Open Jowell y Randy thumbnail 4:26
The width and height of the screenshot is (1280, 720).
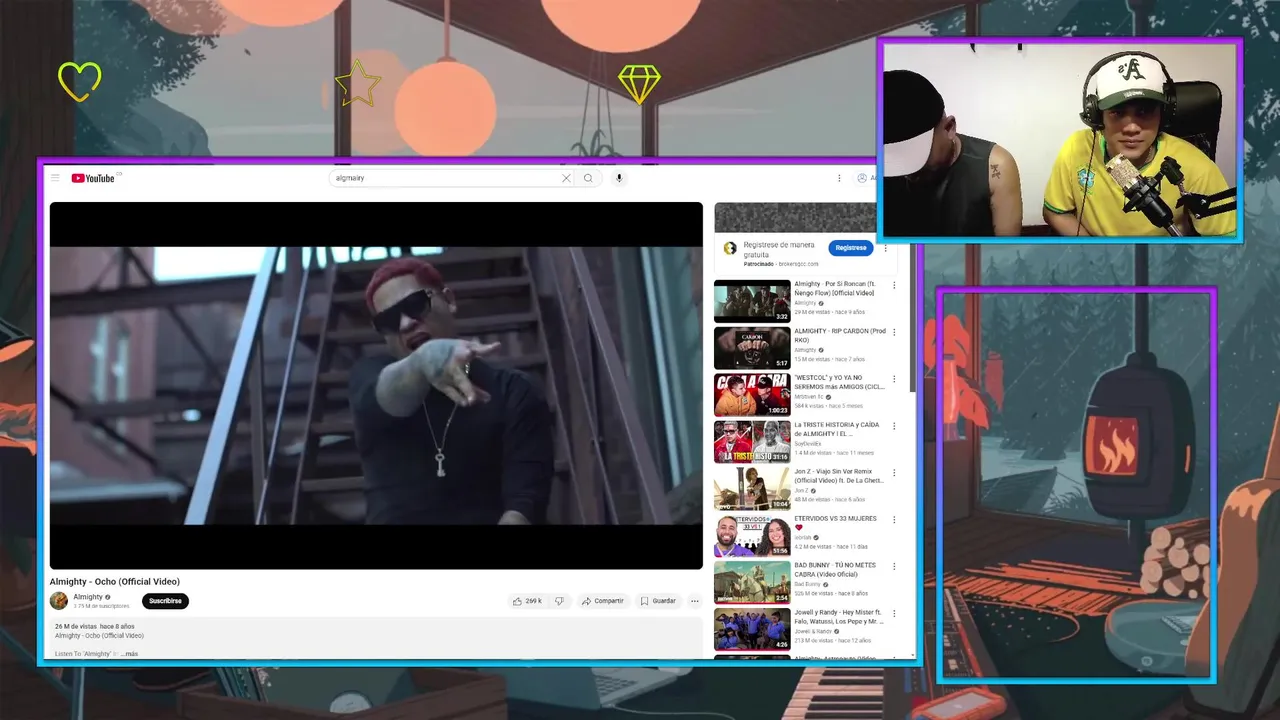752,629
